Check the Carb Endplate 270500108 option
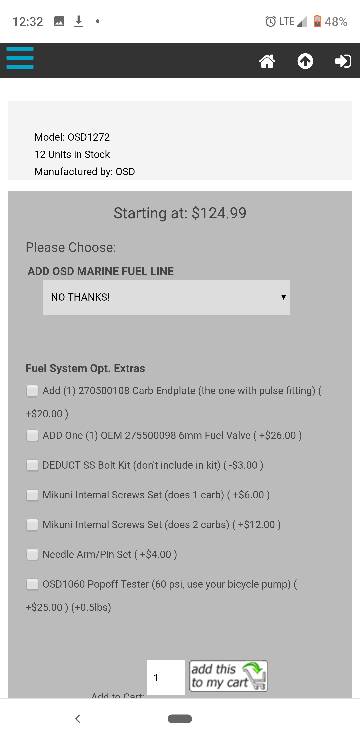The height and width of the screenshot is (740, 360). point(32,391)
